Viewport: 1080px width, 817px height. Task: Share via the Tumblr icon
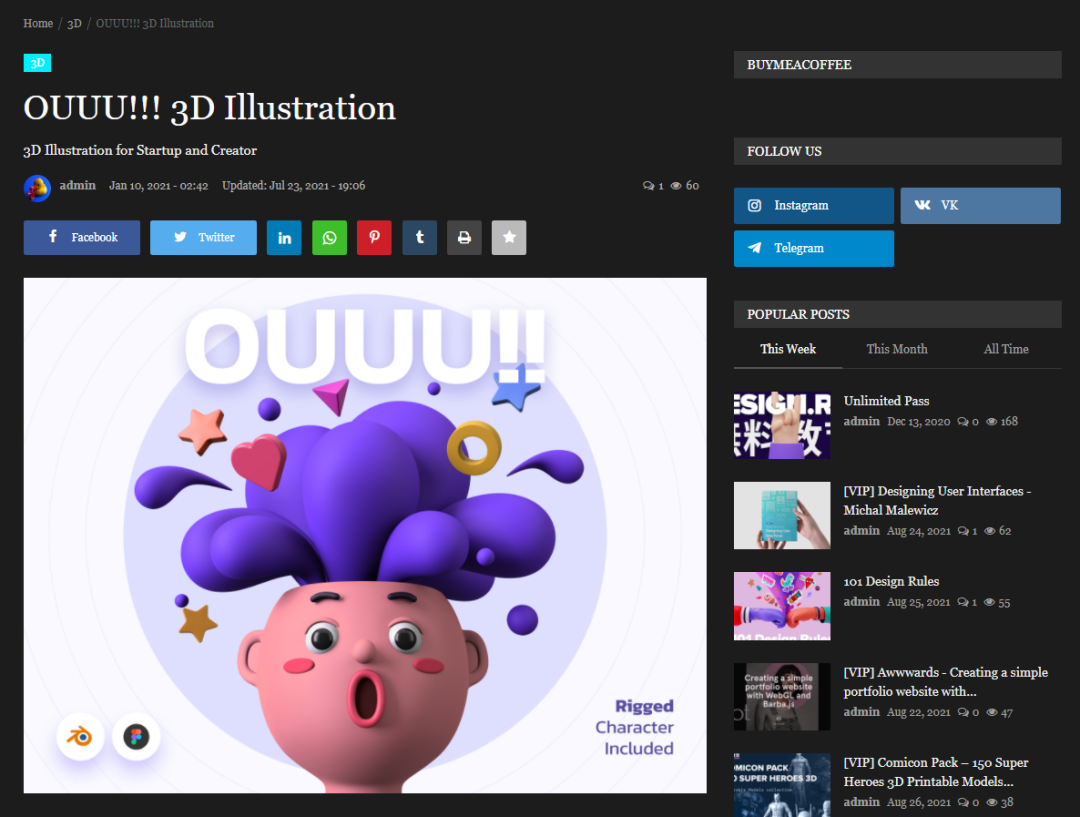tap(419, 238)
